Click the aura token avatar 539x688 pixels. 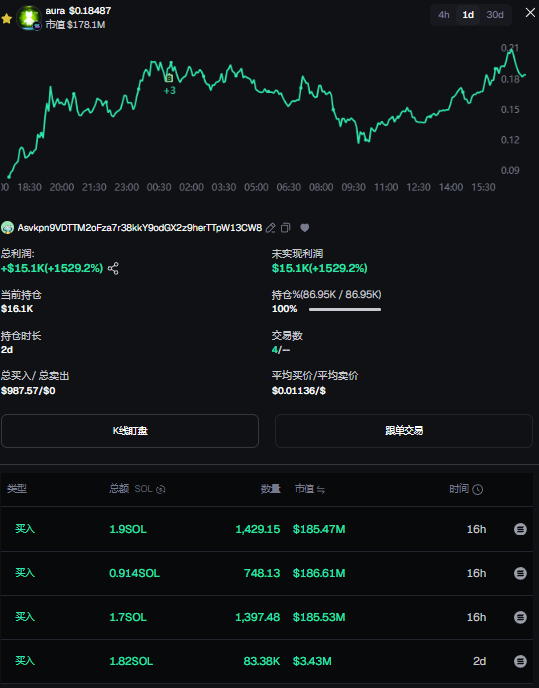click(x=29, y=18)
